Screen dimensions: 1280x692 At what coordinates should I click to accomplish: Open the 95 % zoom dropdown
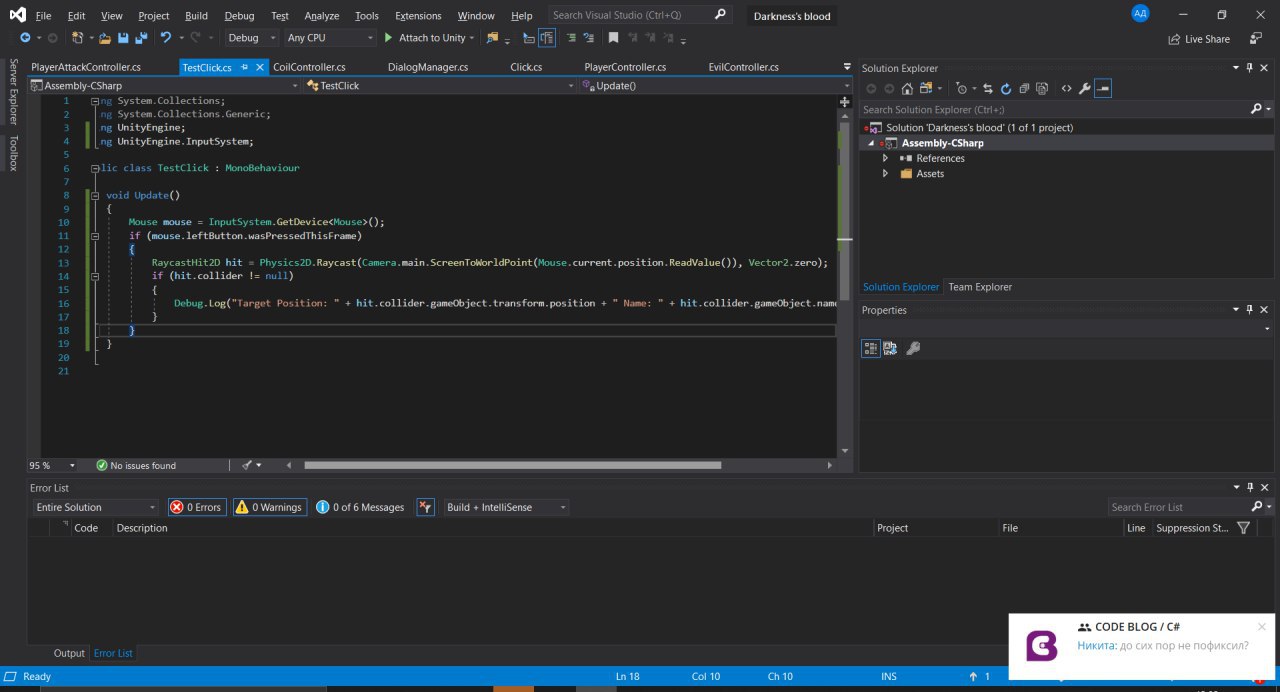pos(53,465)
